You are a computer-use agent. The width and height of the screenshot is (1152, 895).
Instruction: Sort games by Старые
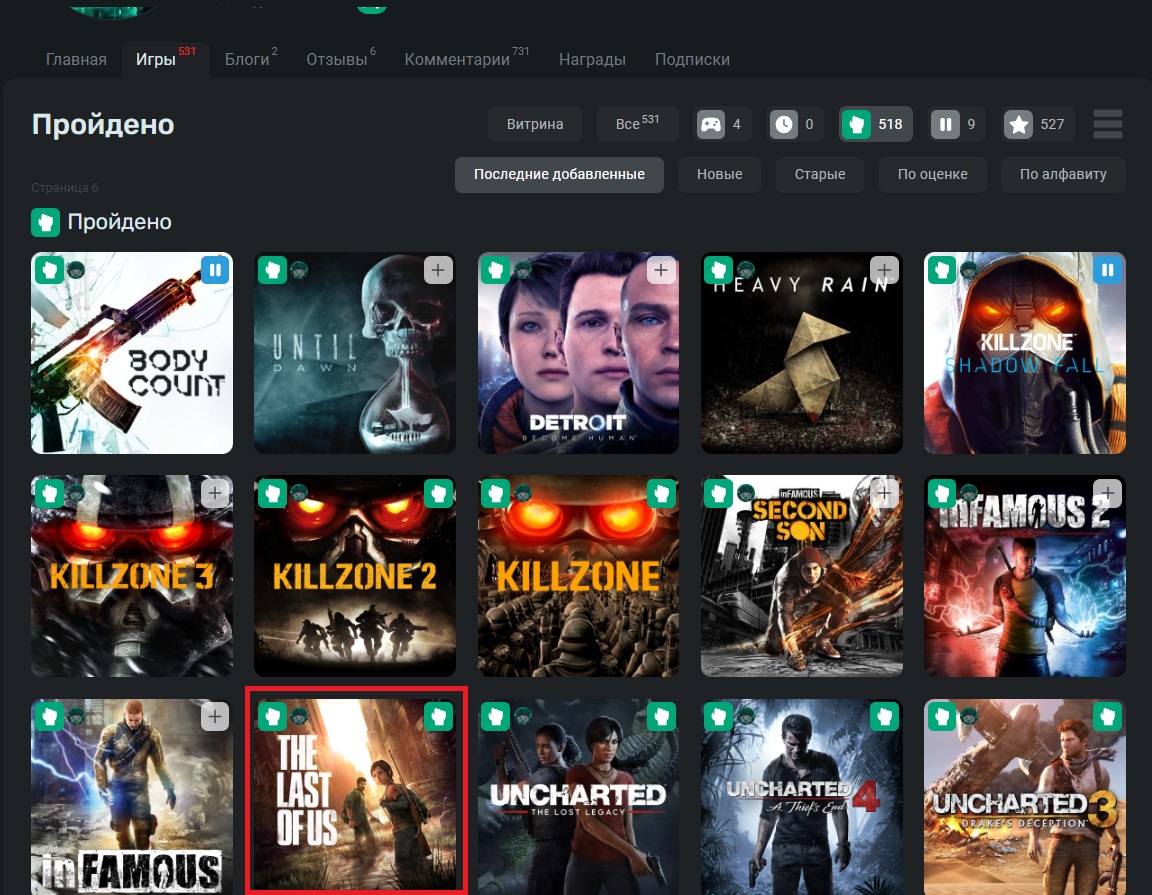(820, 175)
